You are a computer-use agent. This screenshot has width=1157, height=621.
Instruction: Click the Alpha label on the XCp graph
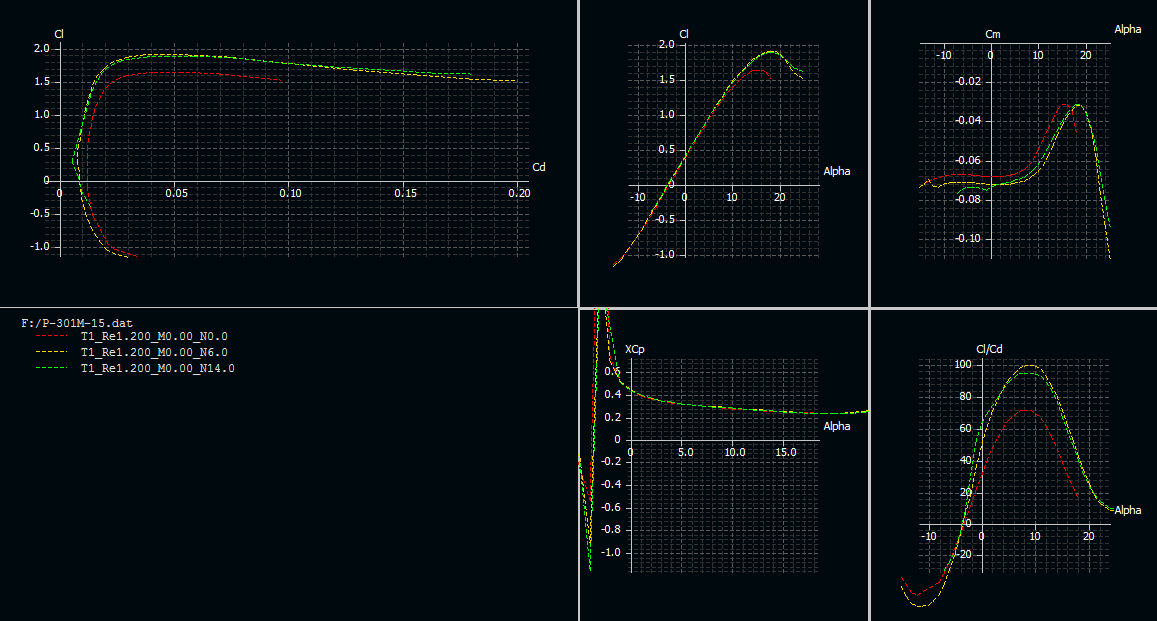point(837,426)
